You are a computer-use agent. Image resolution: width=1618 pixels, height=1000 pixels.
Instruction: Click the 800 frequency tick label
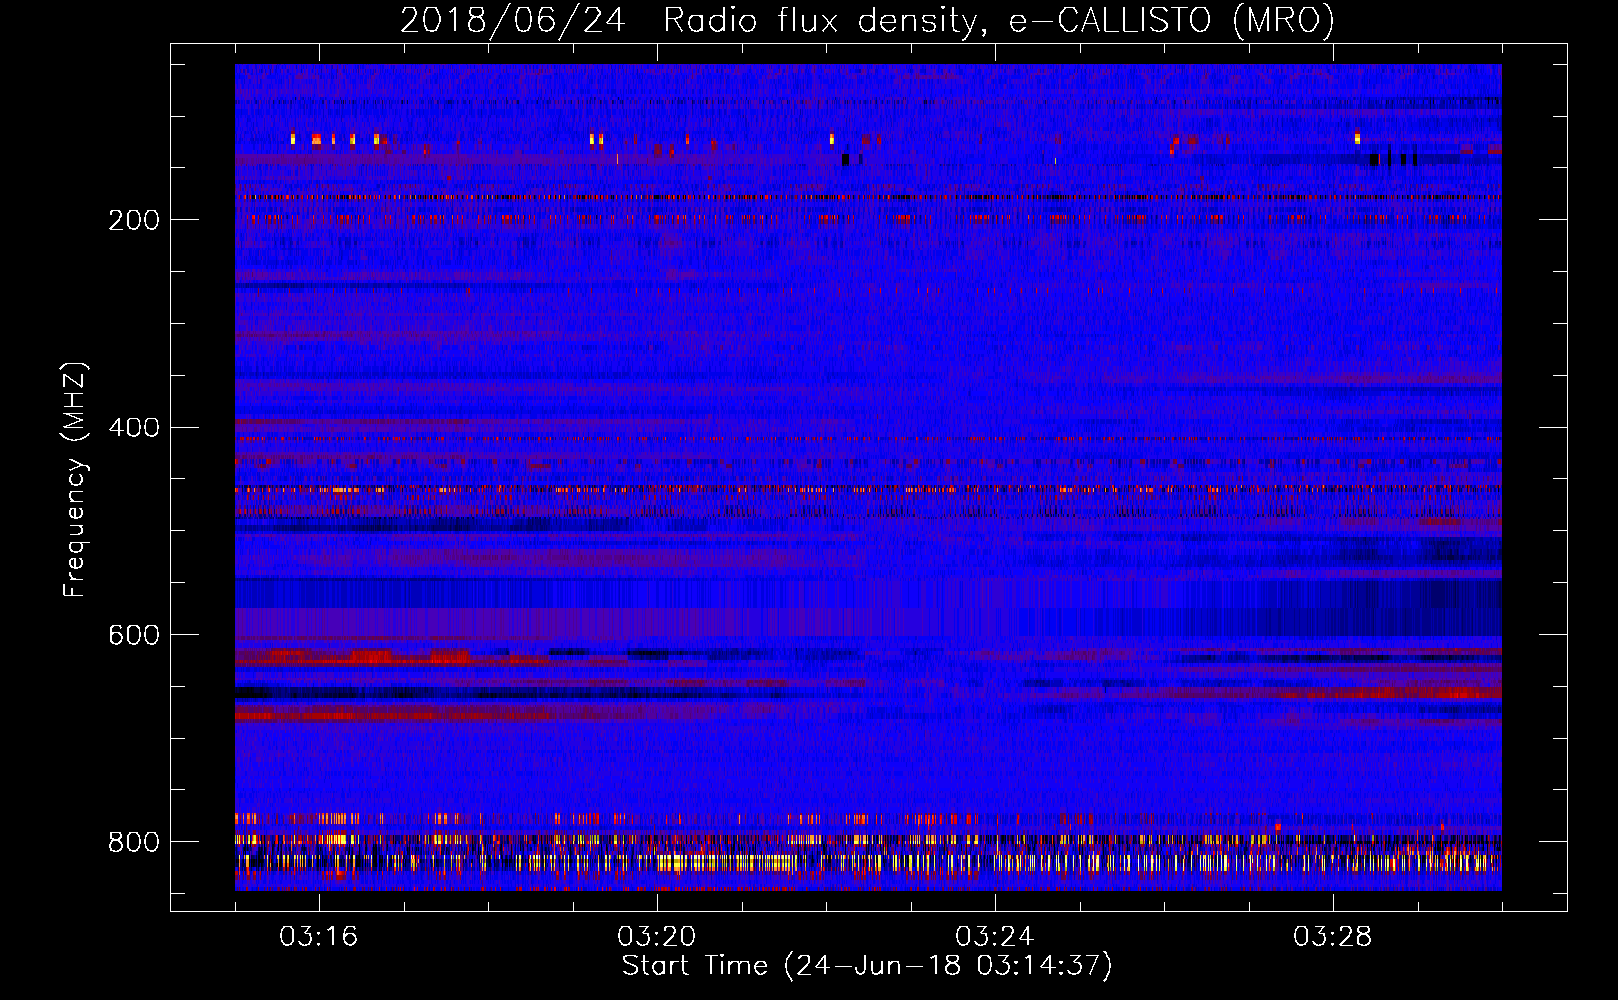133,842
